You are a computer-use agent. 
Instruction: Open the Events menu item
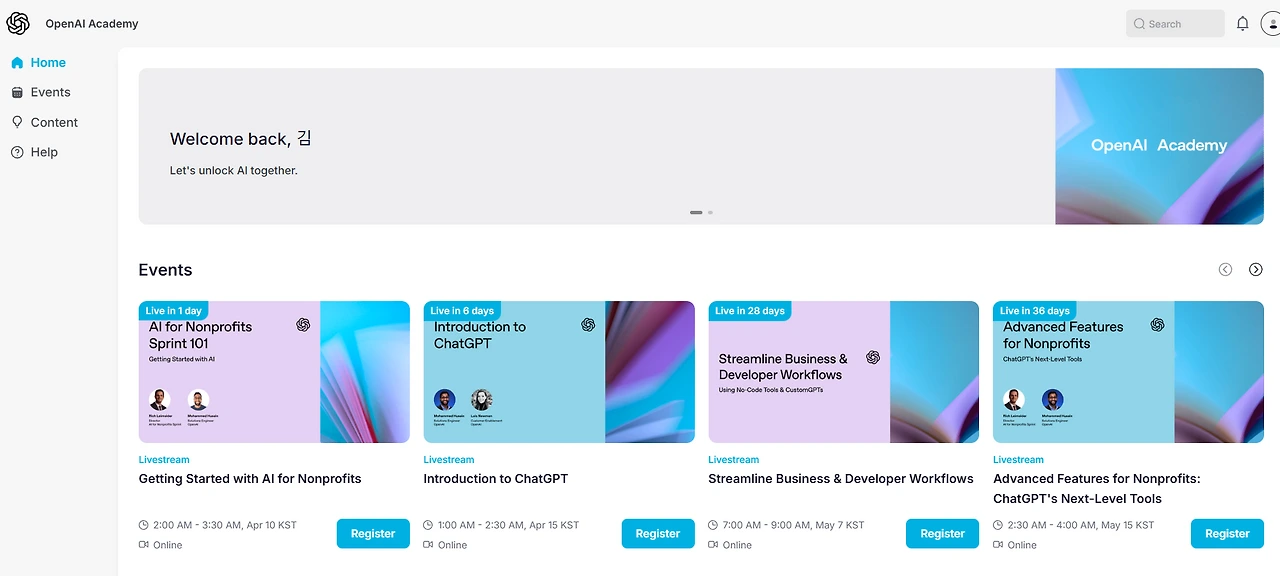click(51, 92)
